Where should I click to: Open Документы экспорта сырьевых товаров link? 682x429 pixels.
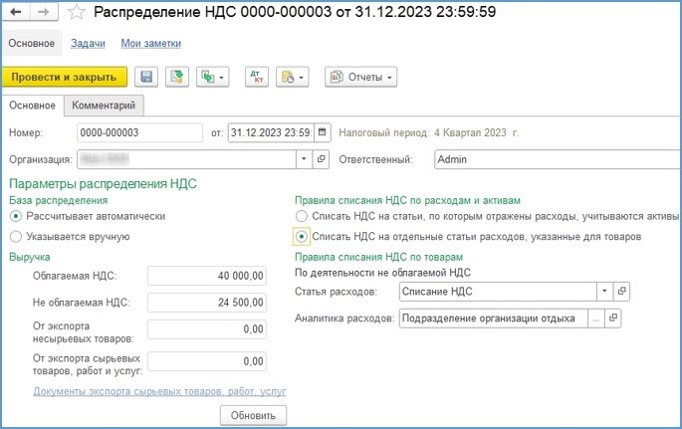160,391
